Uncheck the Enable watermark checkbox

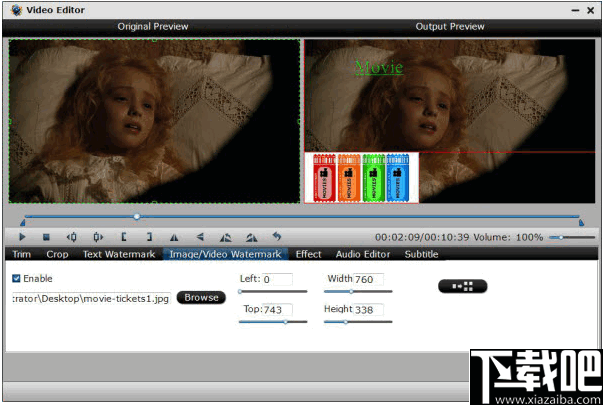click(x=16, y=278)
